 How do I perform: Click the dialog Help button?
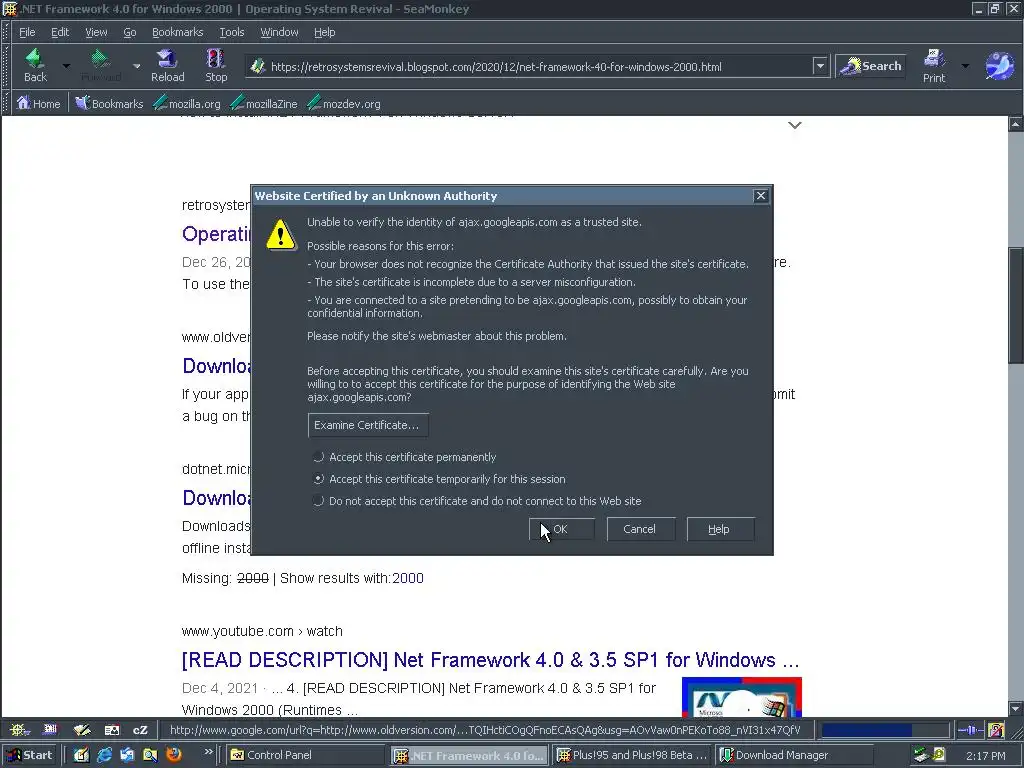click(x=720, y=529)
